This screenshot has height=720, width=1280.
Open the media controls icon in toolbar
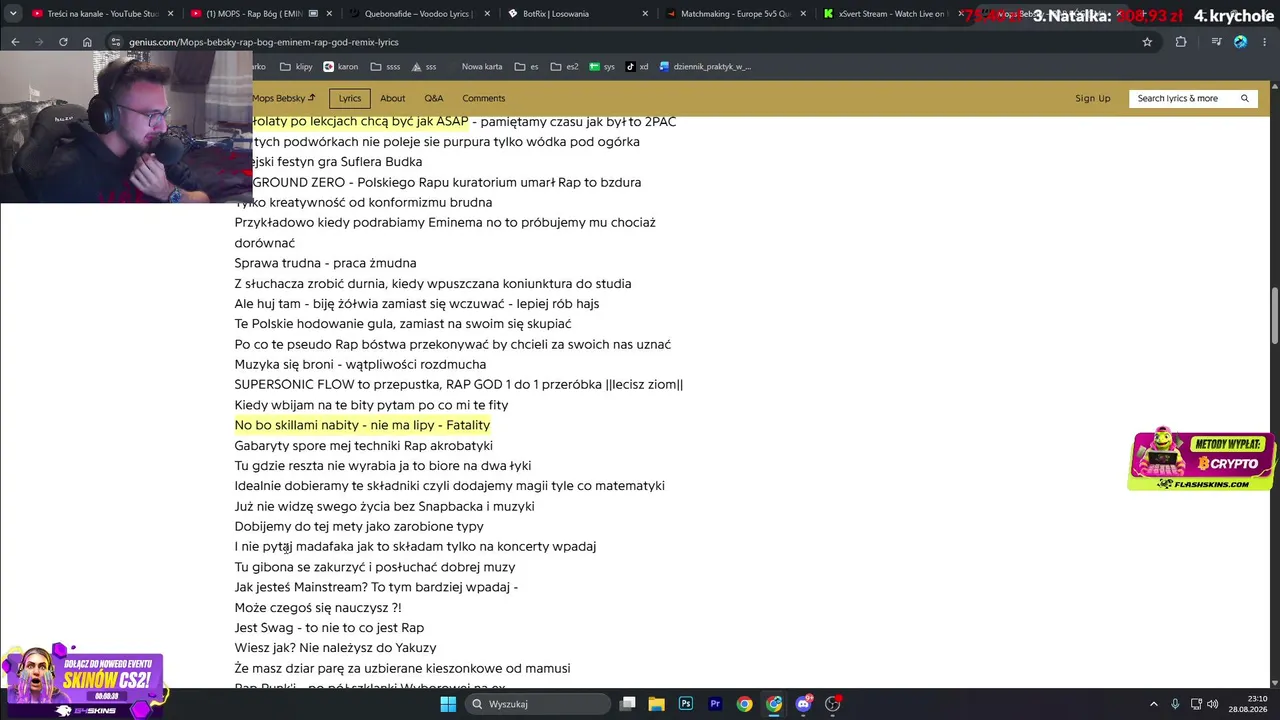1216,42
